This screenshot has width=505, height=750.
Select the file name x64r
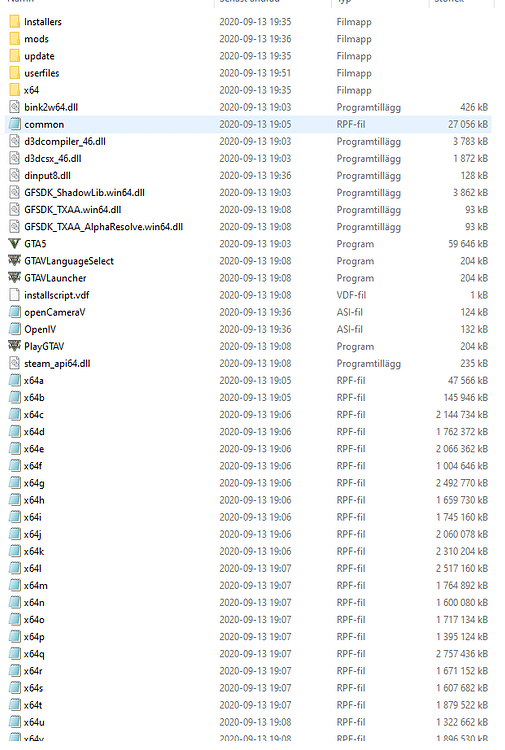point(33,671)
